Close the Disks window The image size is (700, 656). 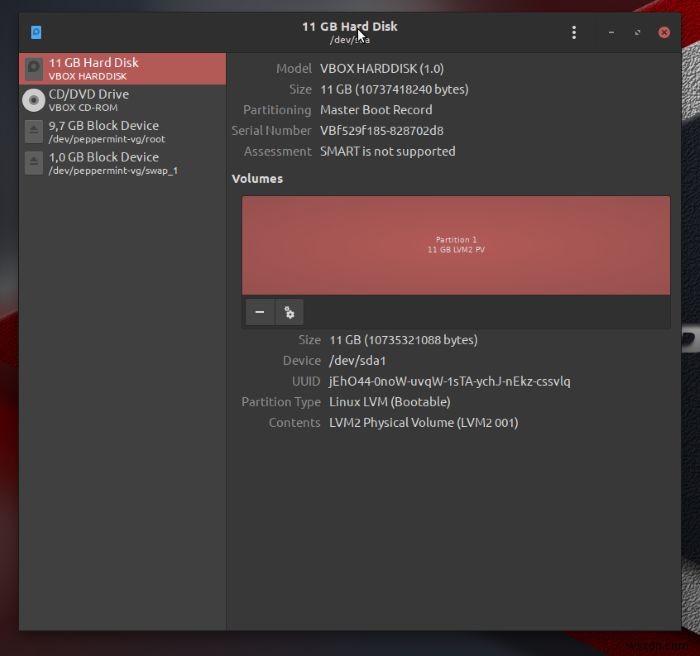tap(664, 32)
